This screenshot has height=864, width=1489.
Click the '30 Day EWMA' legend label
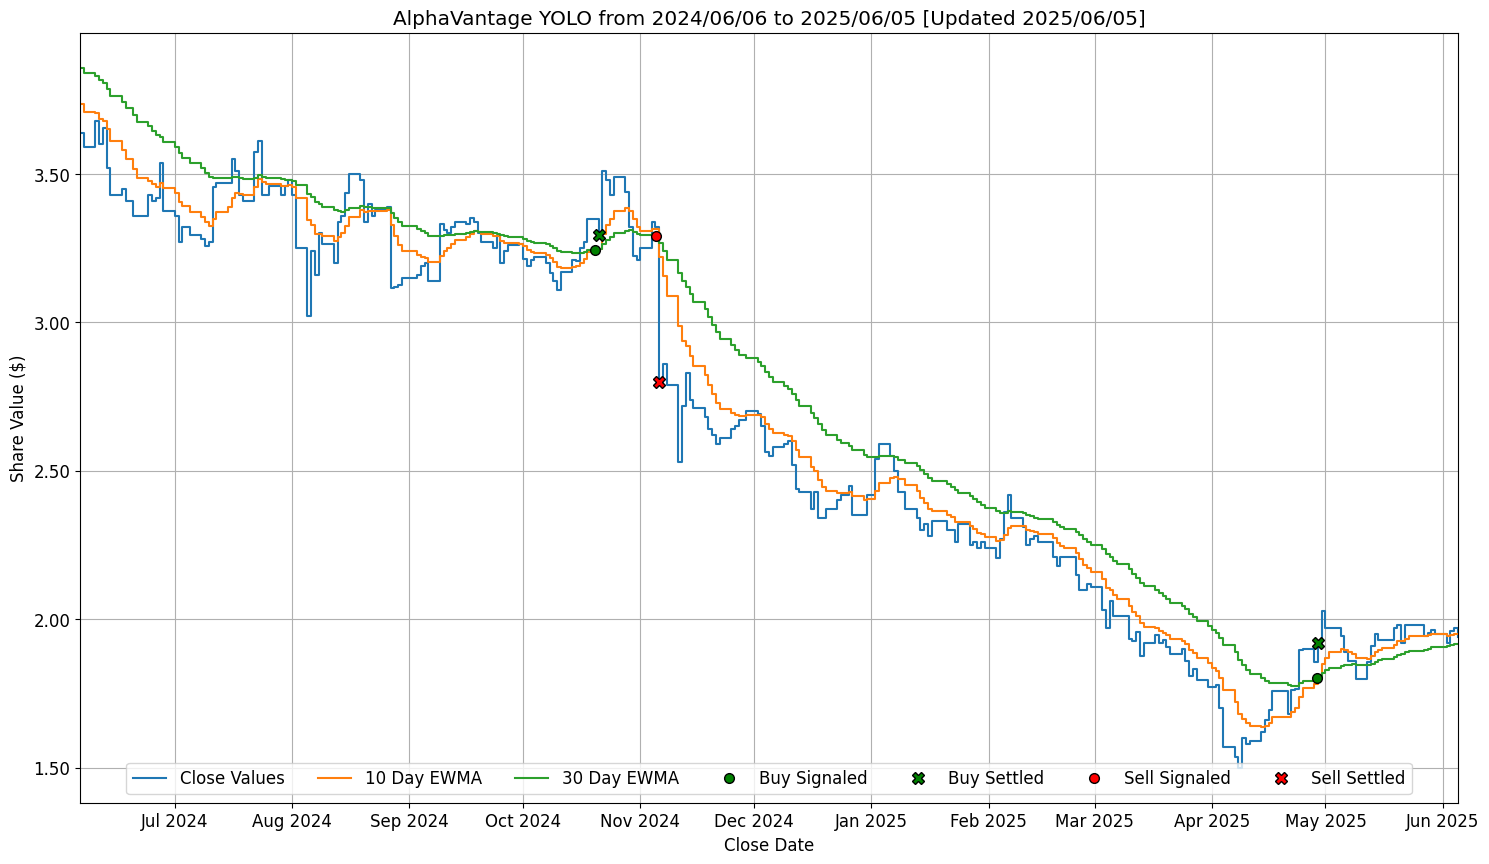(x=620, y=778)
